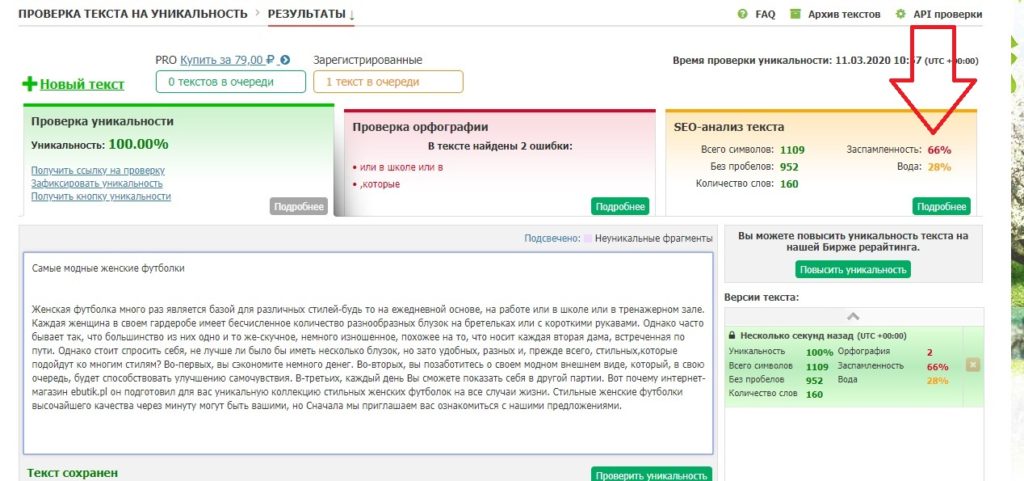Open the ПРОВЕРКА ТЕКСТА НА УНИКАЛЬНОСТЬ breadcrumb
This screenshot has width=1024, height=481.
(133, 14)
